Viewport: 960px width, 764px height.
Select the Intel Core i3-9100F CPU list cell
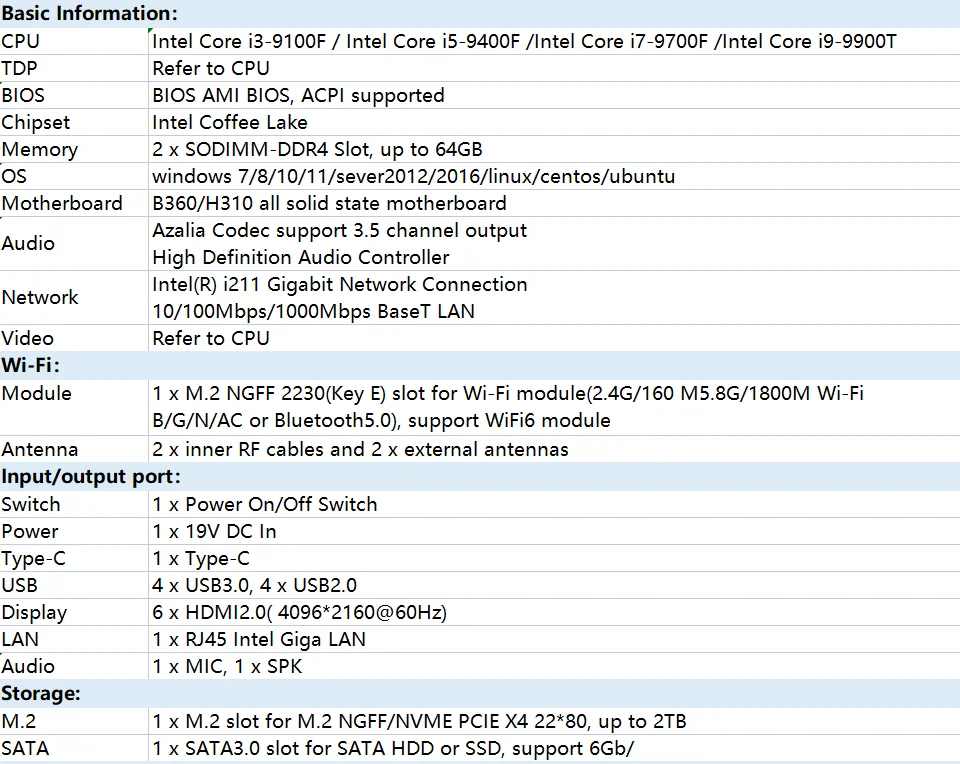pos(554,42)
